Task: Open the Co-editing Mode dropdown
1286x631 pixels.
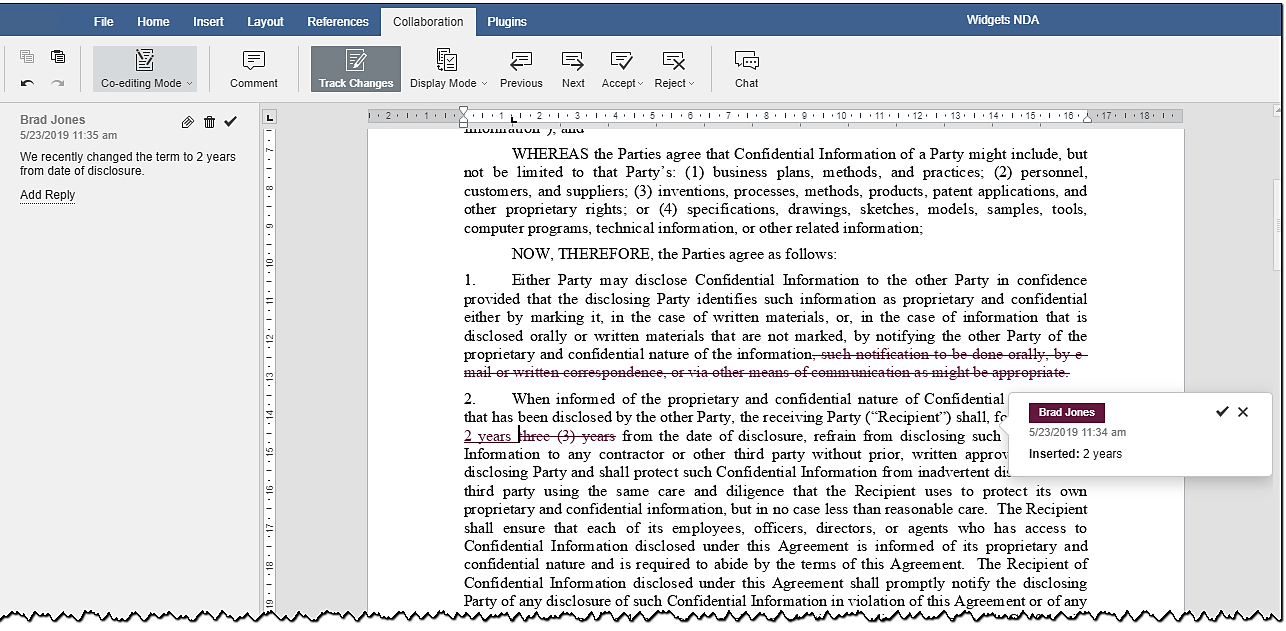Action: point(145,69)
